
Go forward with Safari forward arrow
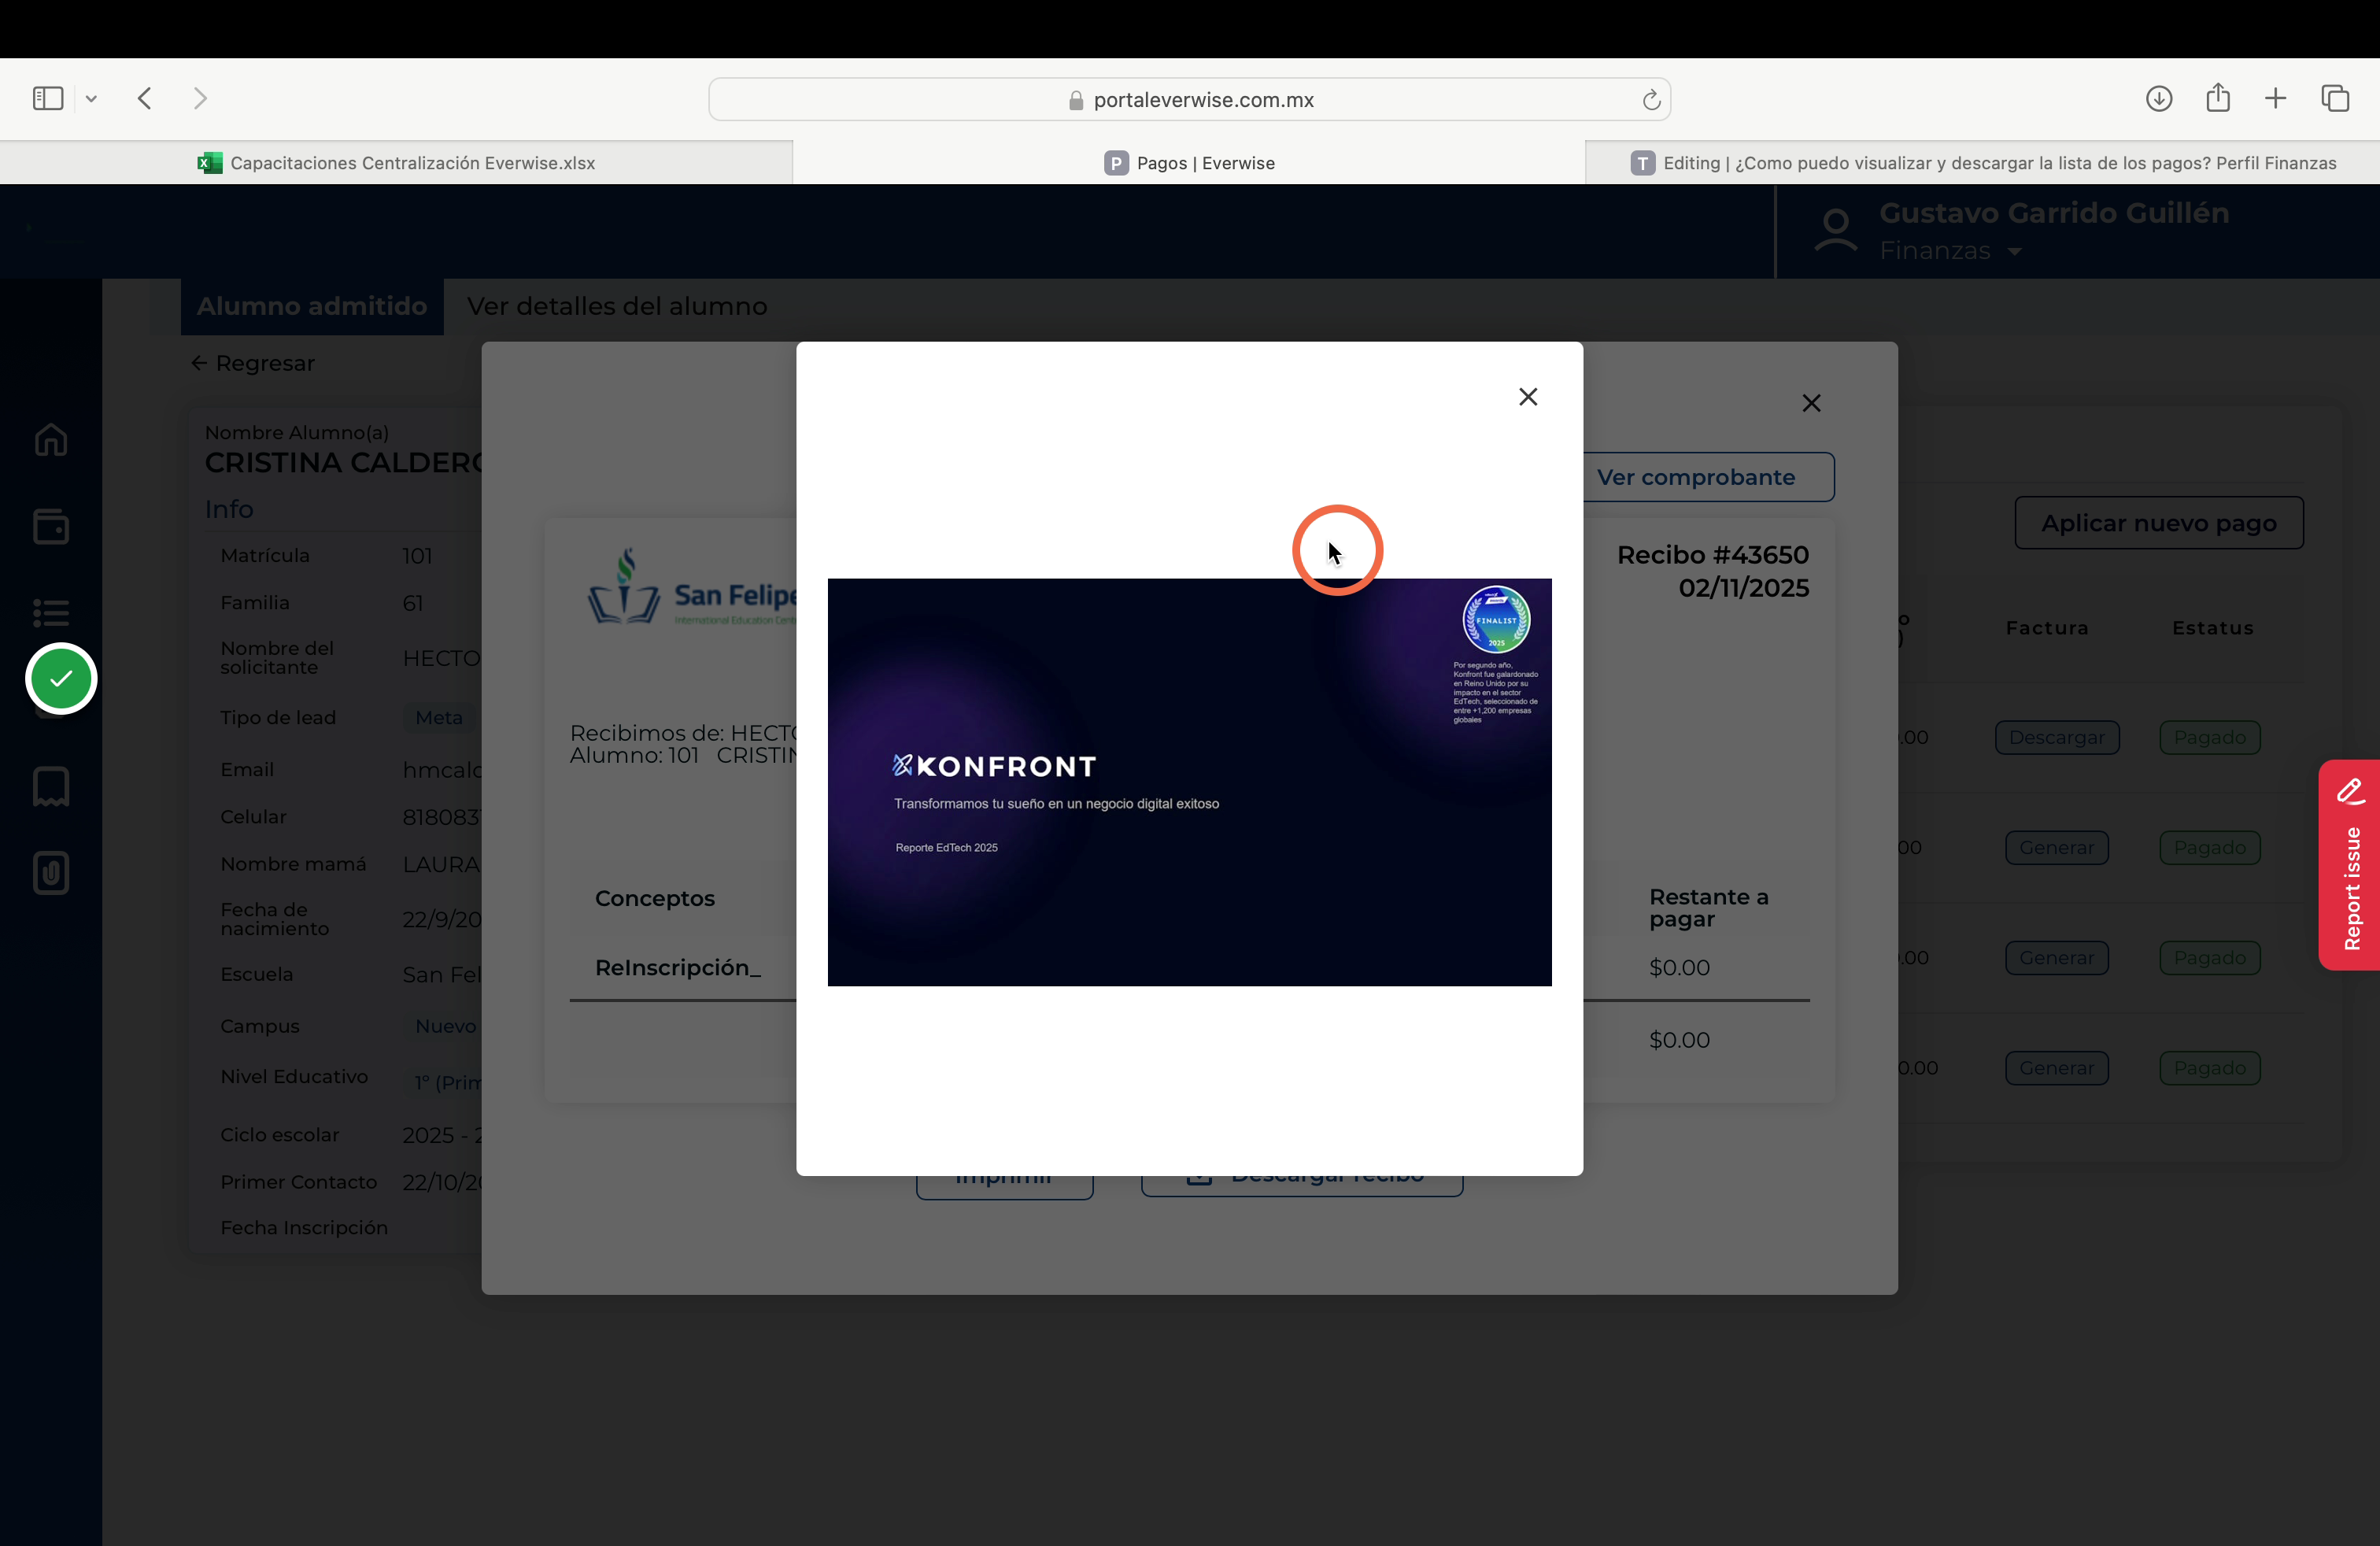[200, 98]
